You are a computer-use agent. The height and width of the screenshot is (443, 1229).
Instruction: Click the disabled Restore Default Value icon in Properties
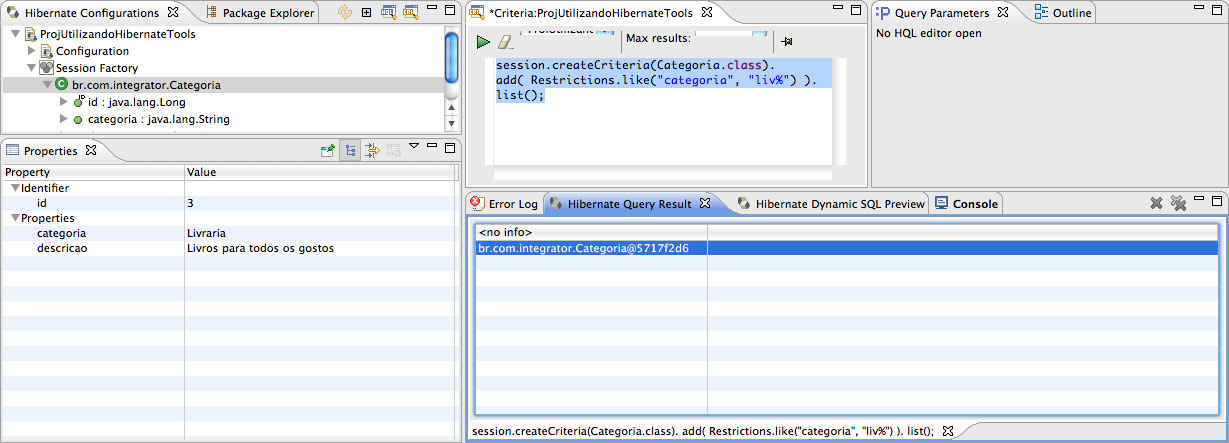coord(394,151)
